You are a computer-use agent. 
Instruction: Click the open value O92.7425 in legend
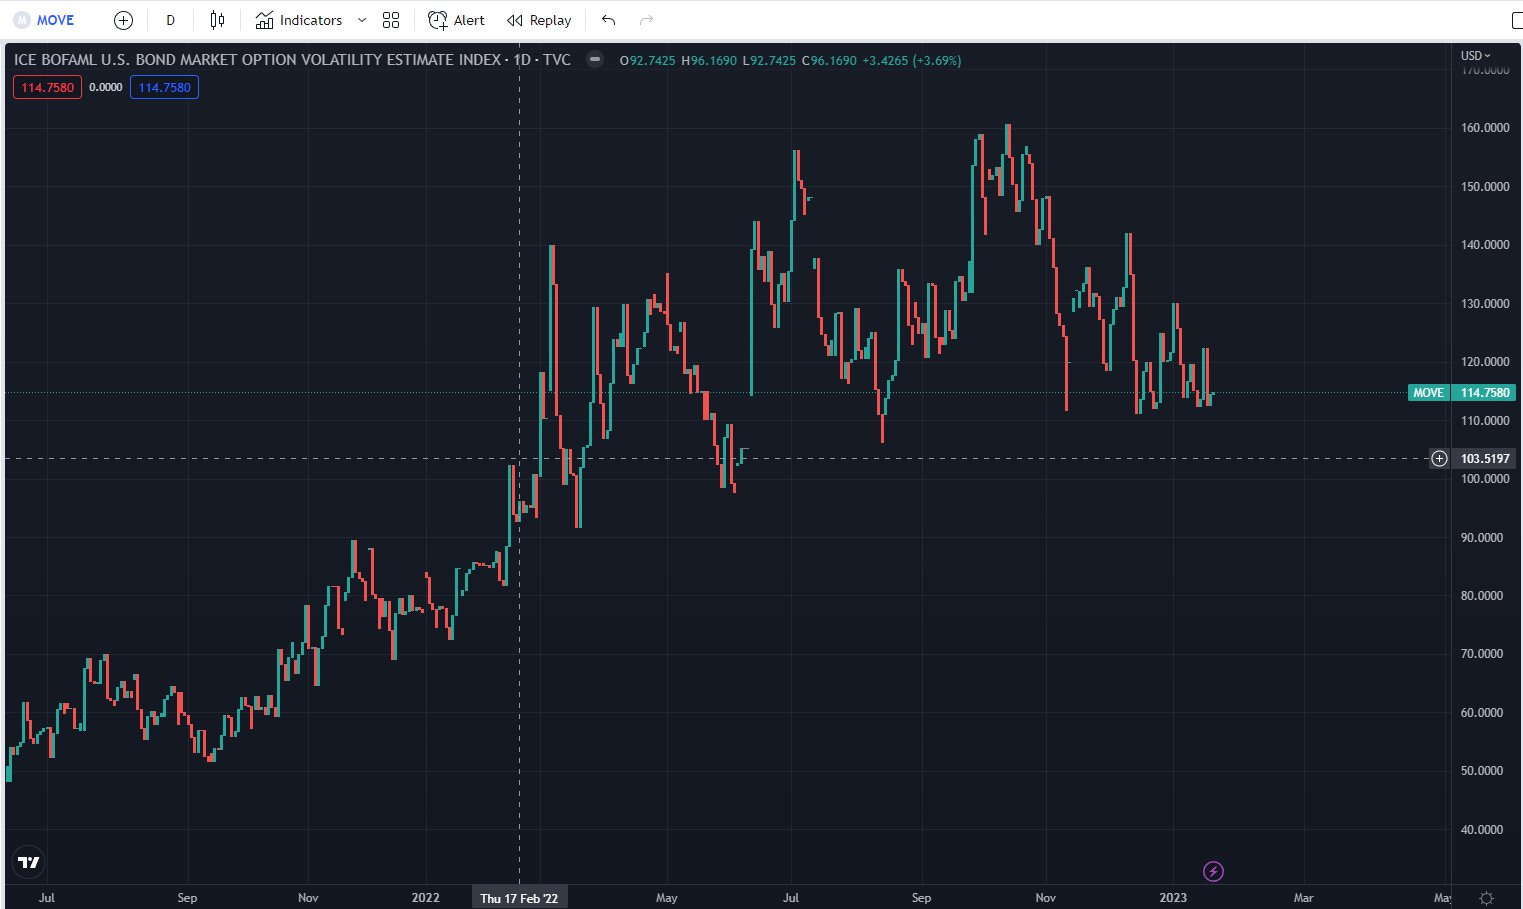(x=647, y=60)
